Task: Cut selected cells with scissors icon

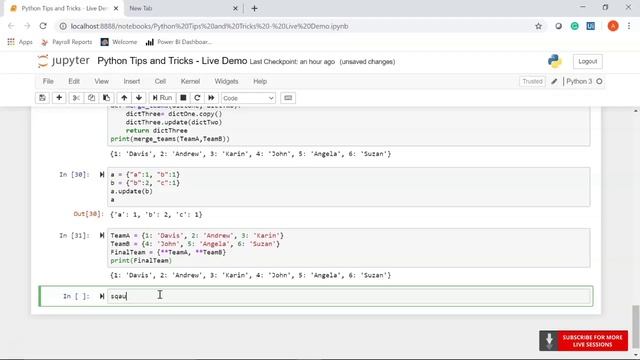Action: 76,98
